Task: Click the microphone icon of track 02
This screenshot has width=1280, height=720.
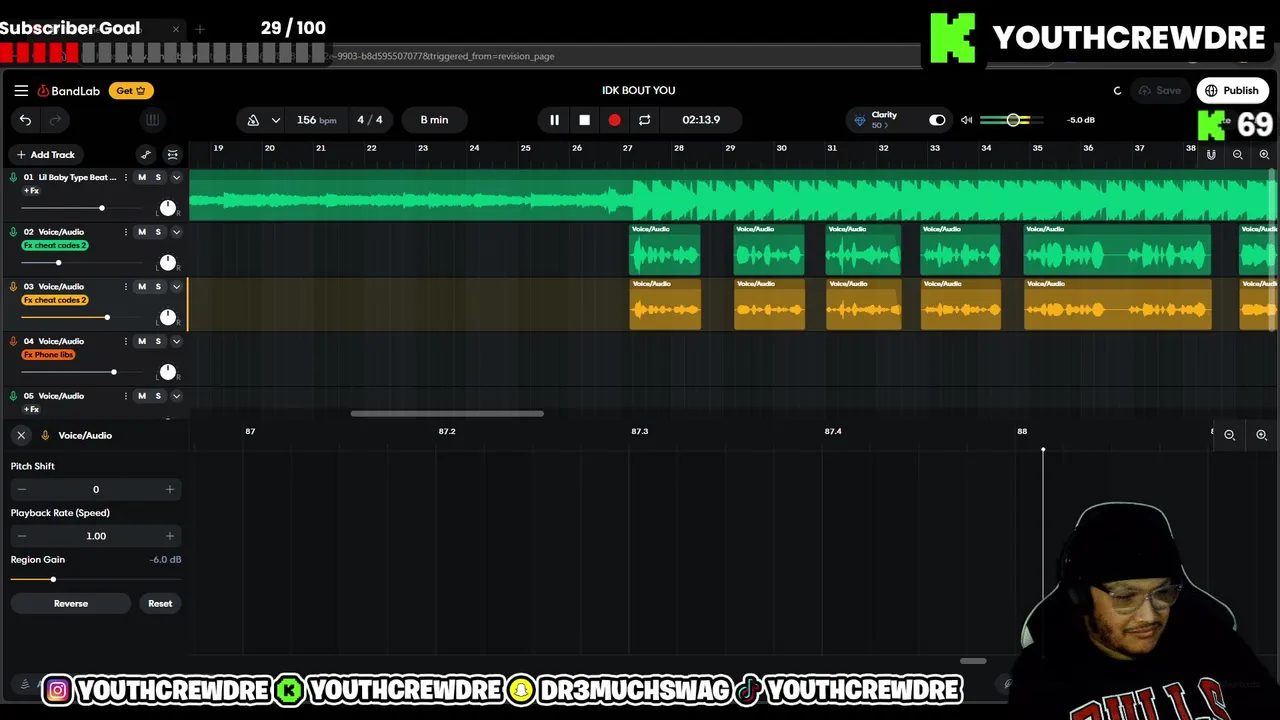Action: coord(13,232)
